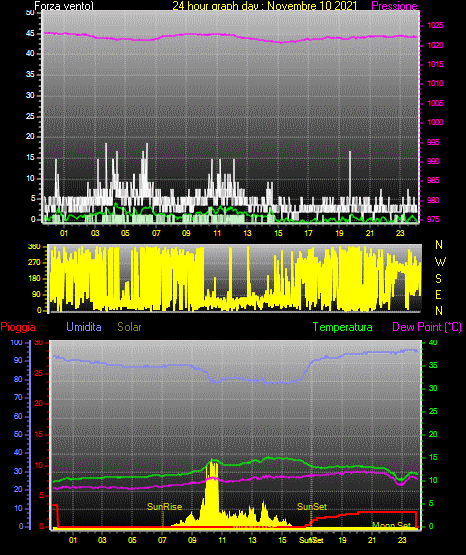Click hour 13 on wind graph axis

pyautogui.click(x=247, y=233)
